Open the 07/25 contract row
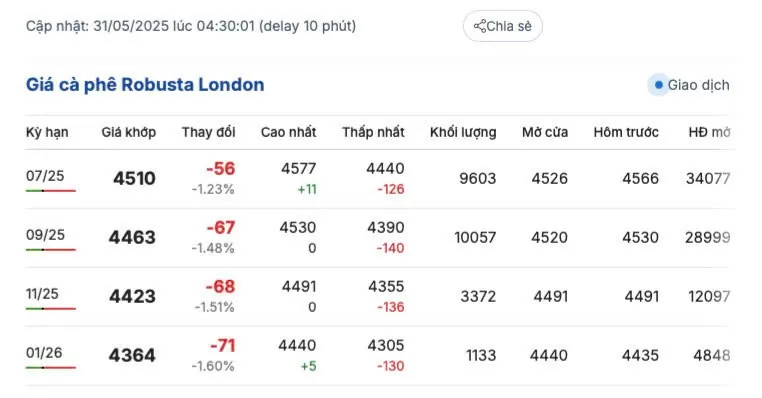This screenshot has width=762, height=398. tap(378, 179)
